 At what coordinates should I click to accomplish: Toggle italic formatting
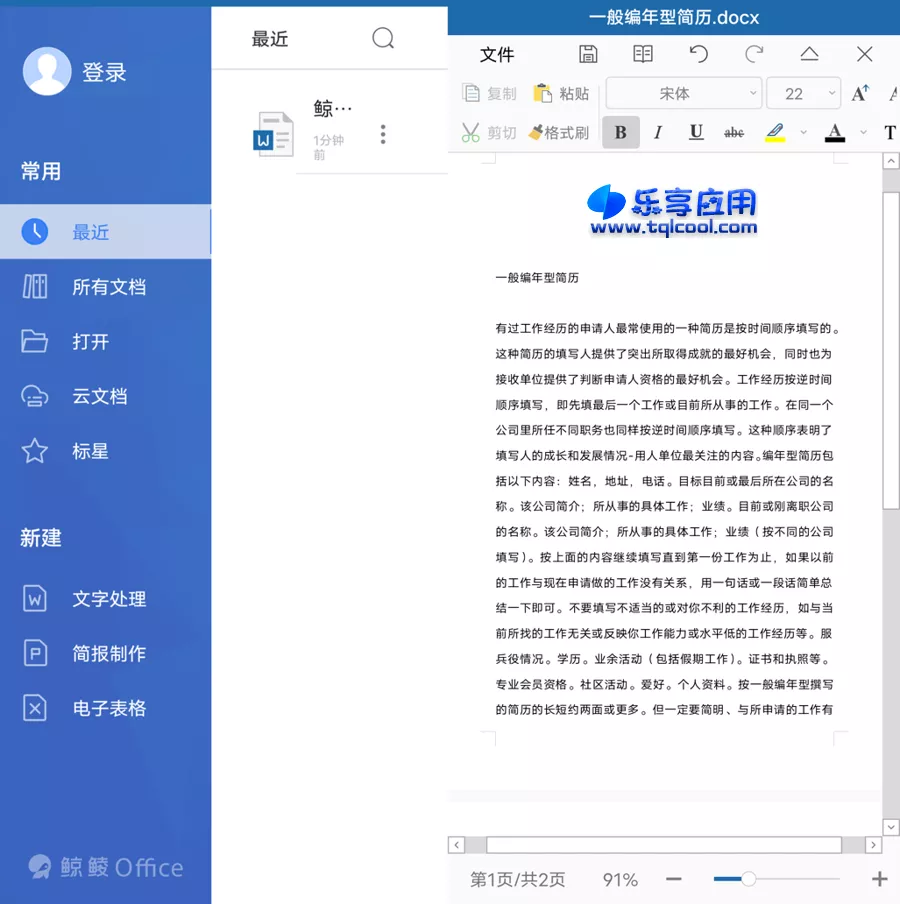[659, 132]
